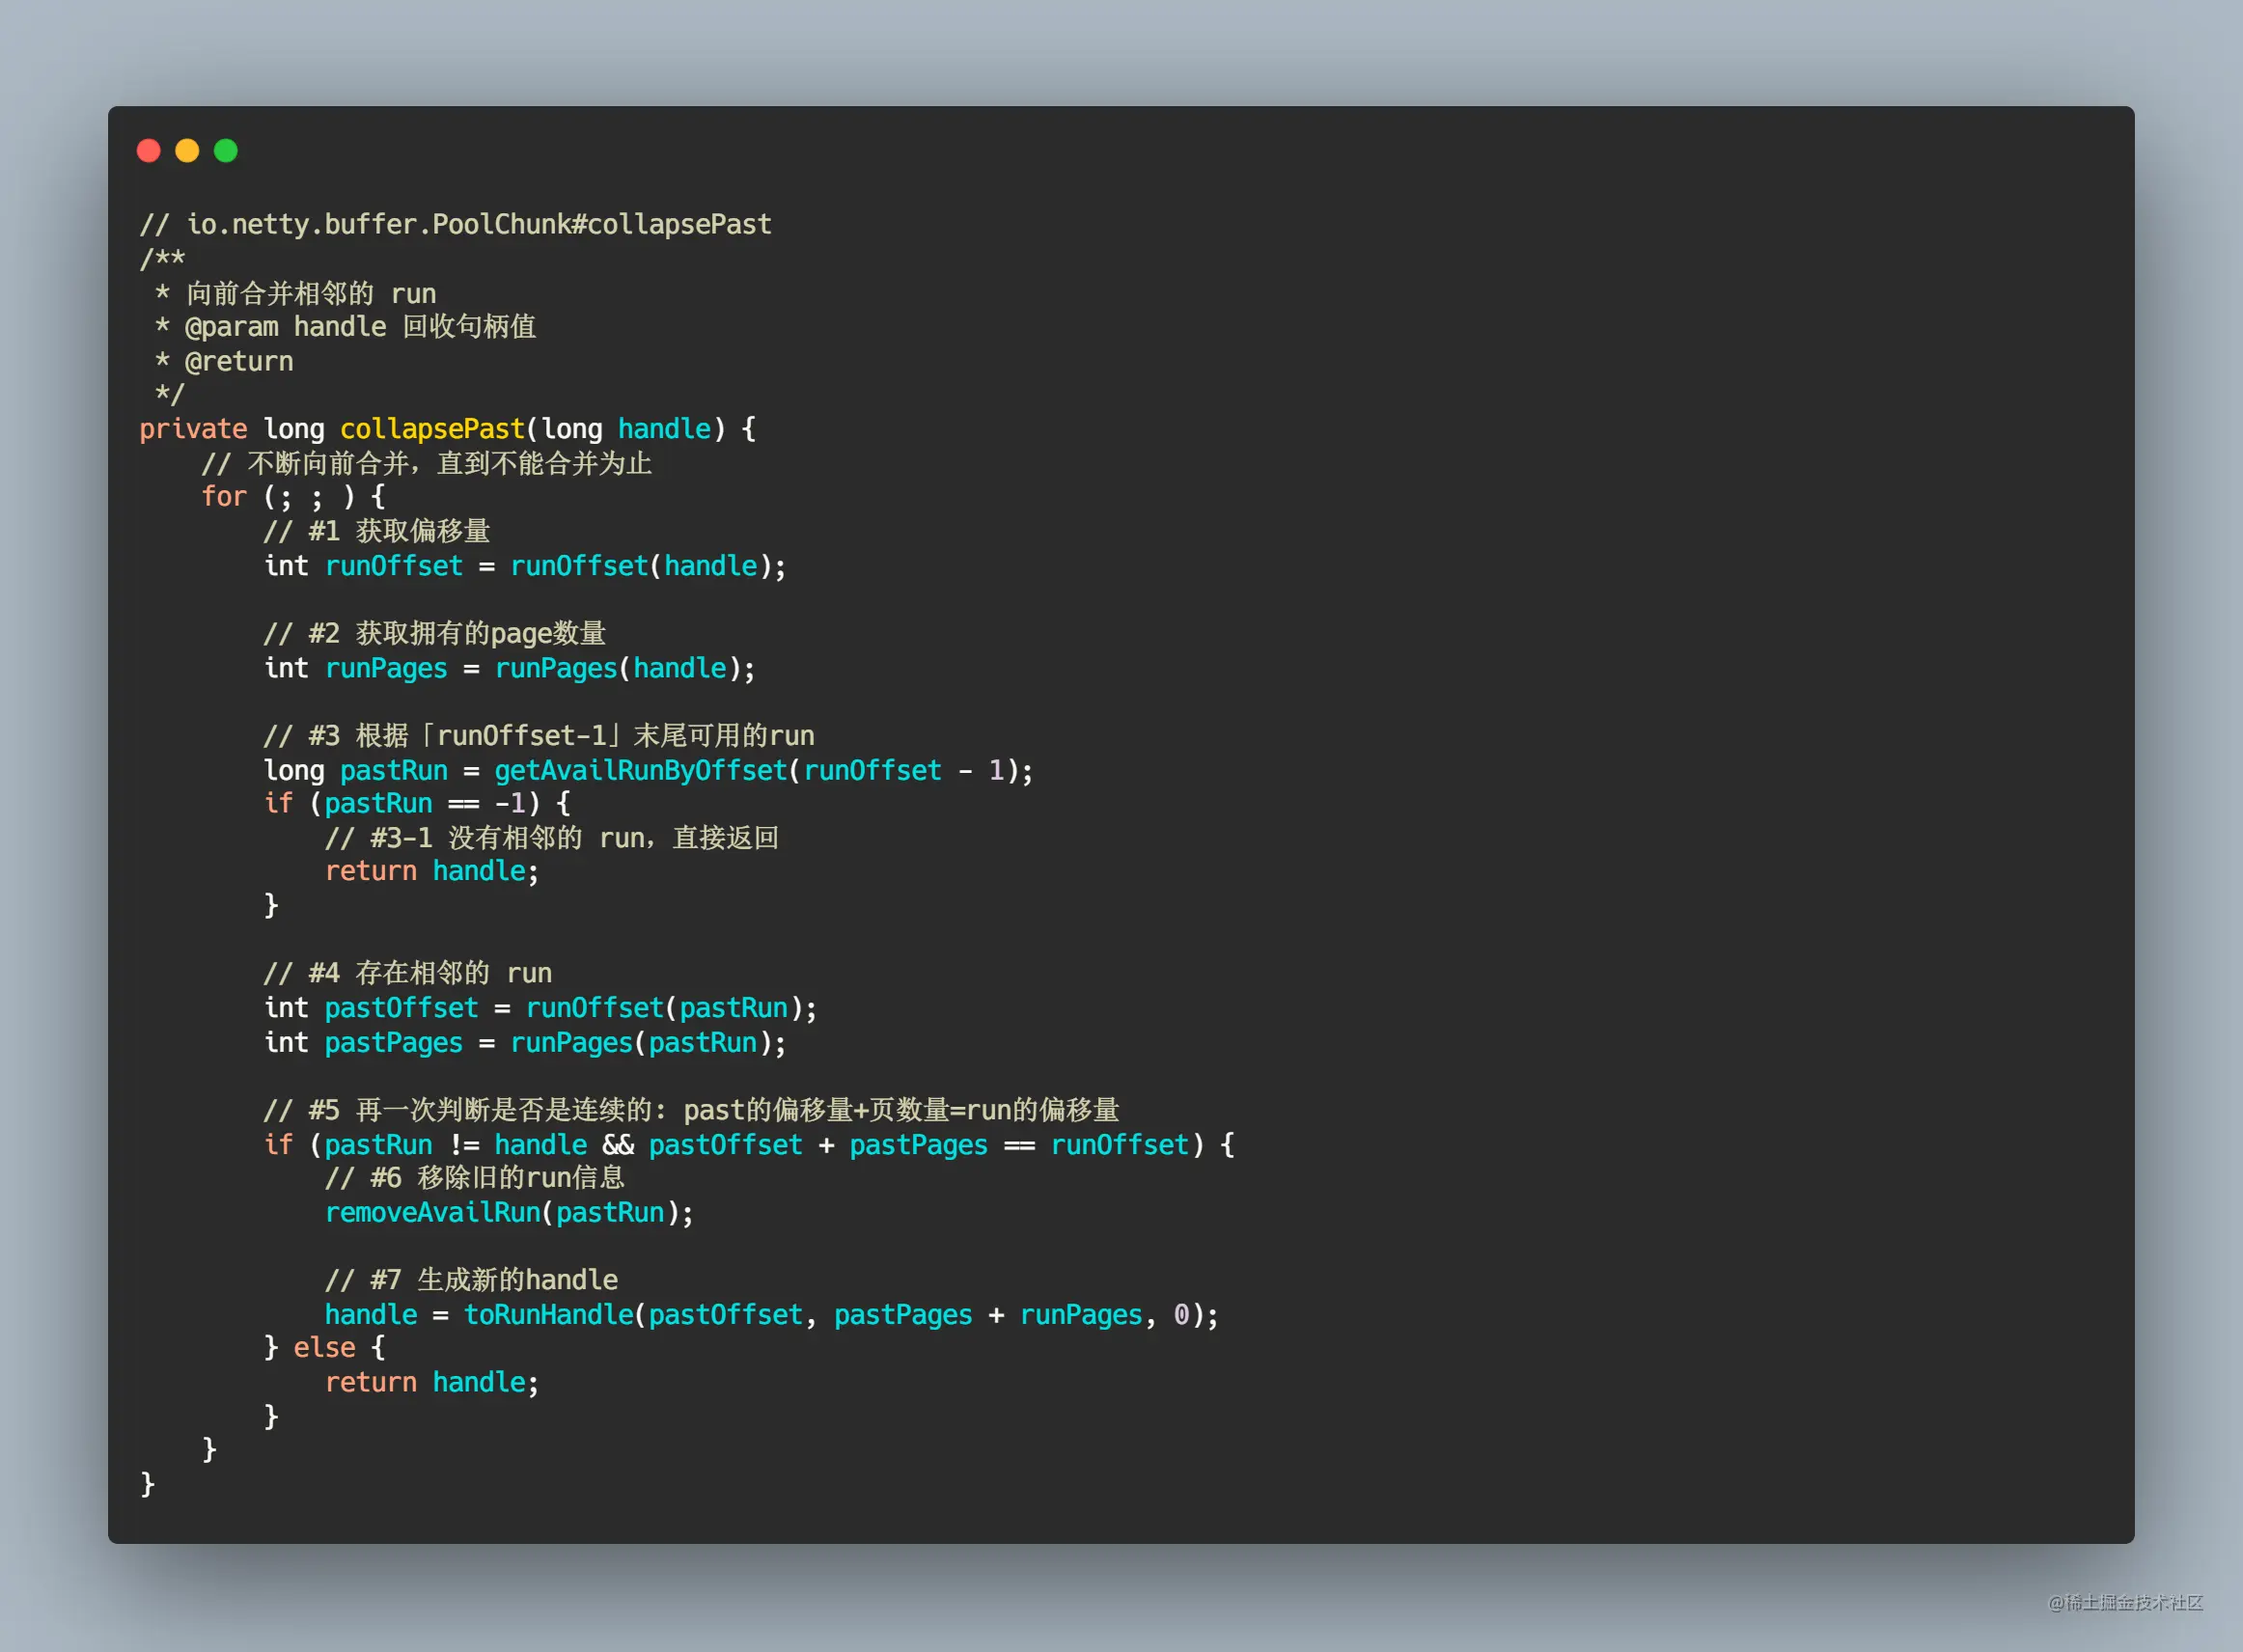Click the '#6 移除旧的run信息' comment

click(475, 1178)
